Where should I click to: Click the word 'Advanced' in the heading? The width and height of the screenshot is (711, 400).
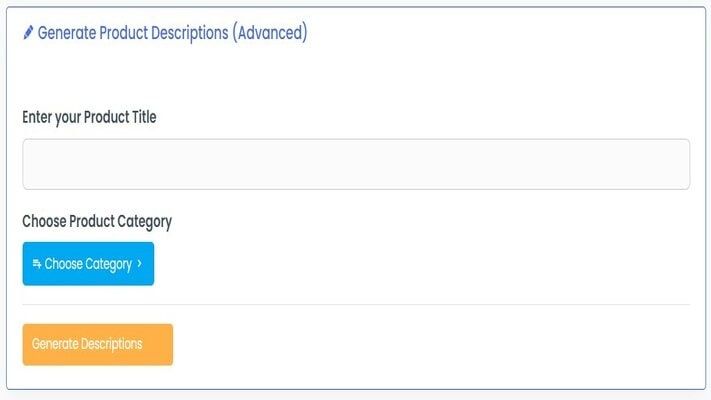coord(269,33)
